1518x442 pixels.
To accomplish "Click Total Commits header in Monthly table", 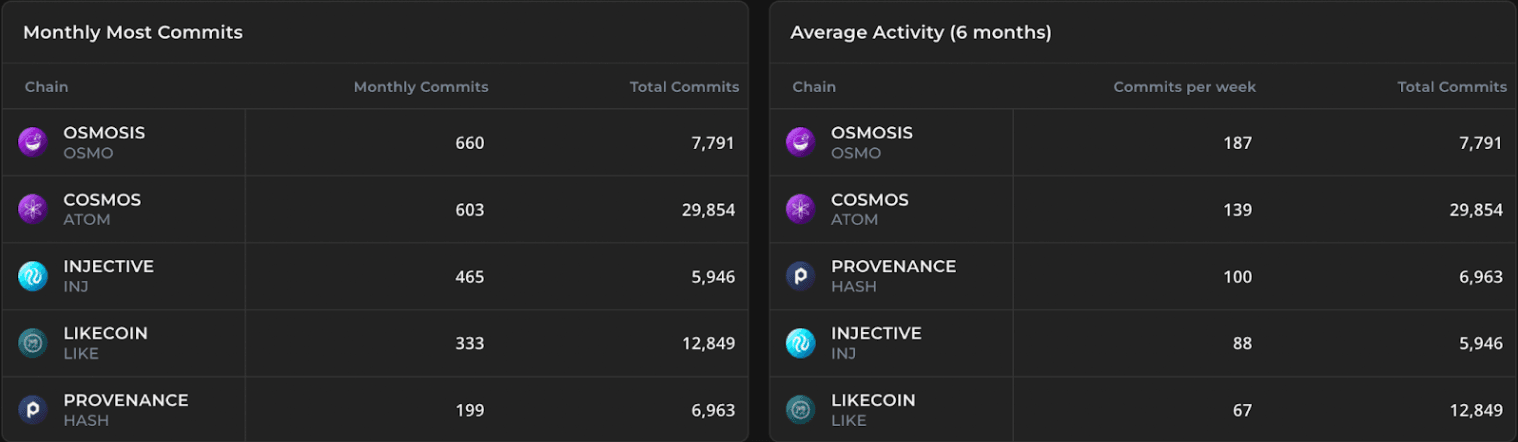I will tap(684, 87).
